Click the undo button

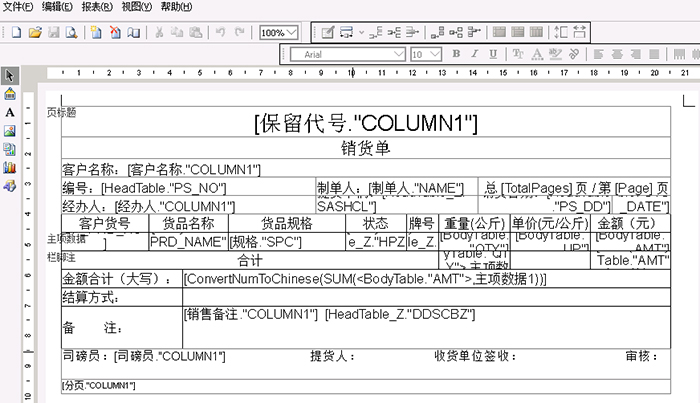218,32
